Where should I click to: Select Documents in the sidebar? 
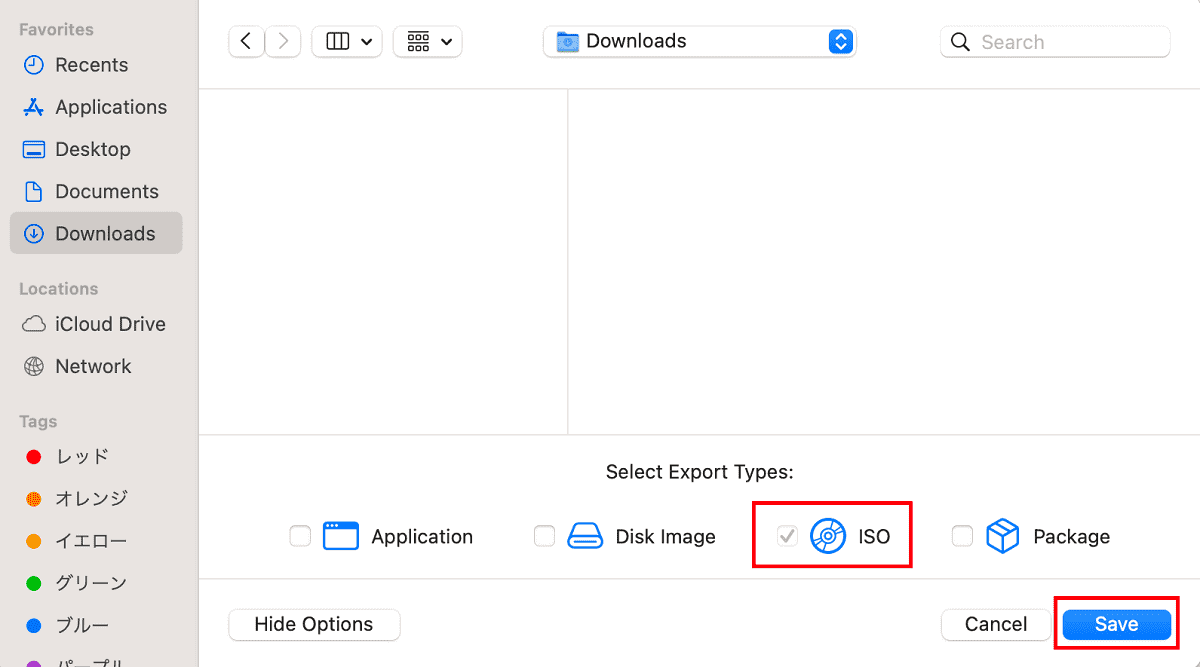96,191
